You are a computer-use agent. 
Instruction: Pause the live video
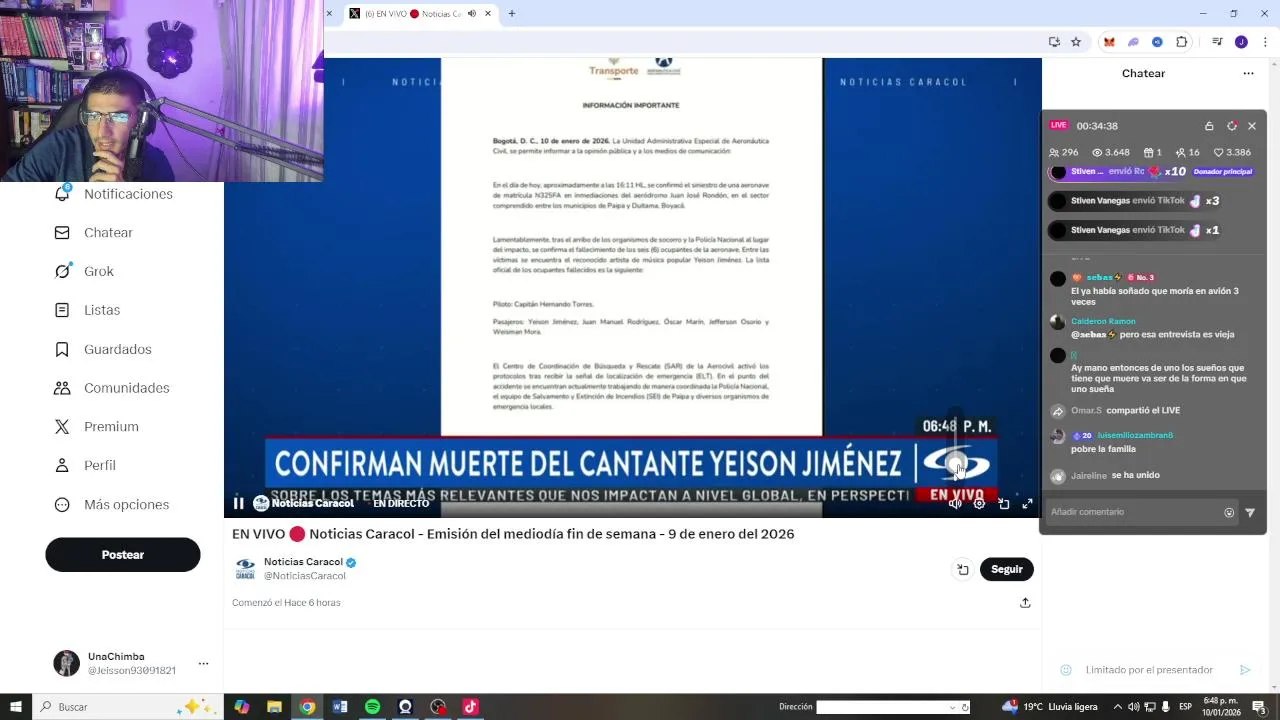pos(238,504)
